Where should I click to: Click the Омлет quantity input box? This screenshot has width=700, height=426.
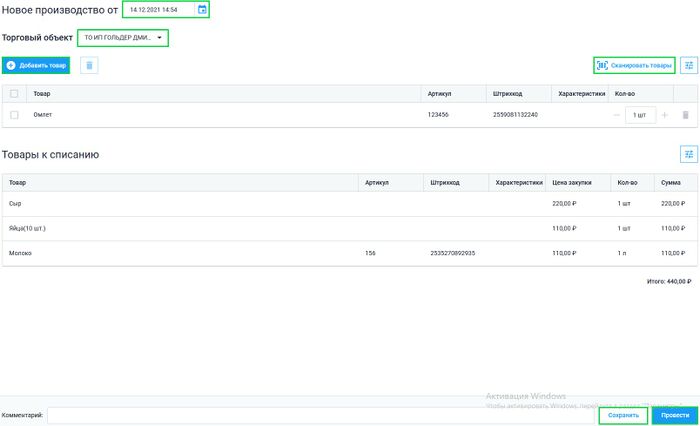pyautogui.click(x=640, y=115)
